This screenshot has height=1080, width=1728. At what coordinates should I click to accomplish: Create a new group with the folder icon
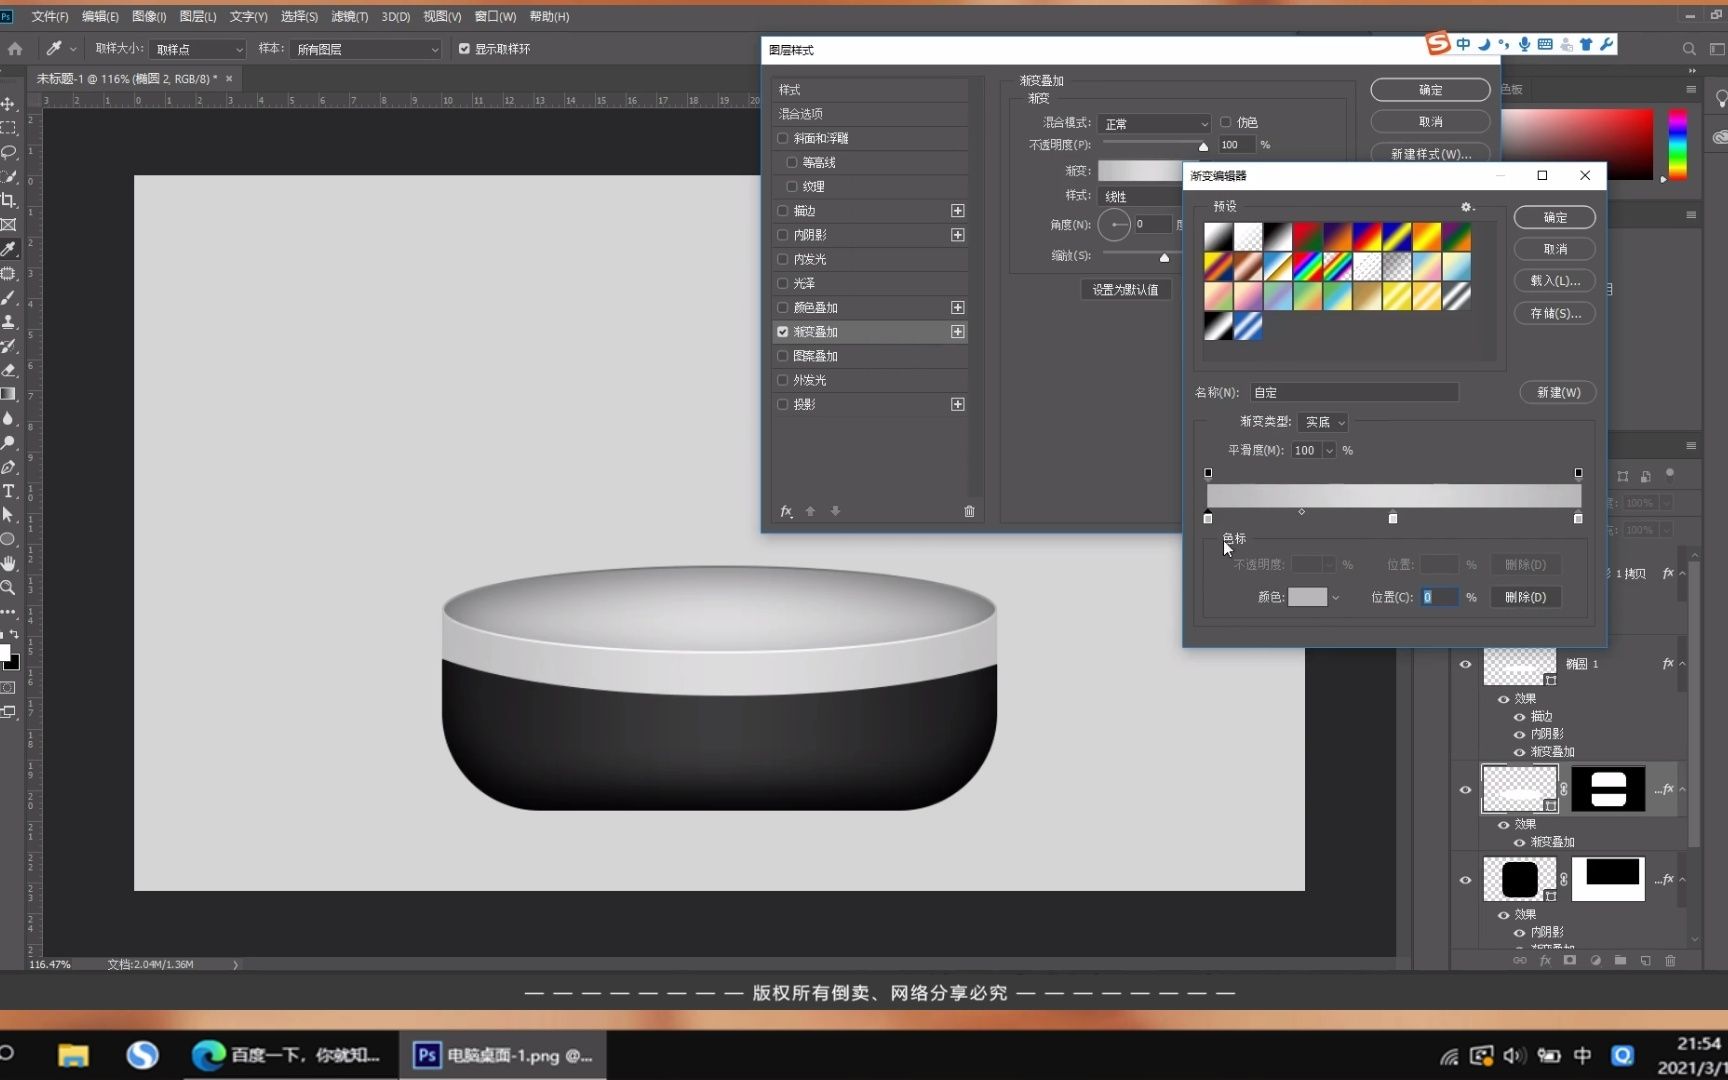pos(1620,960)
